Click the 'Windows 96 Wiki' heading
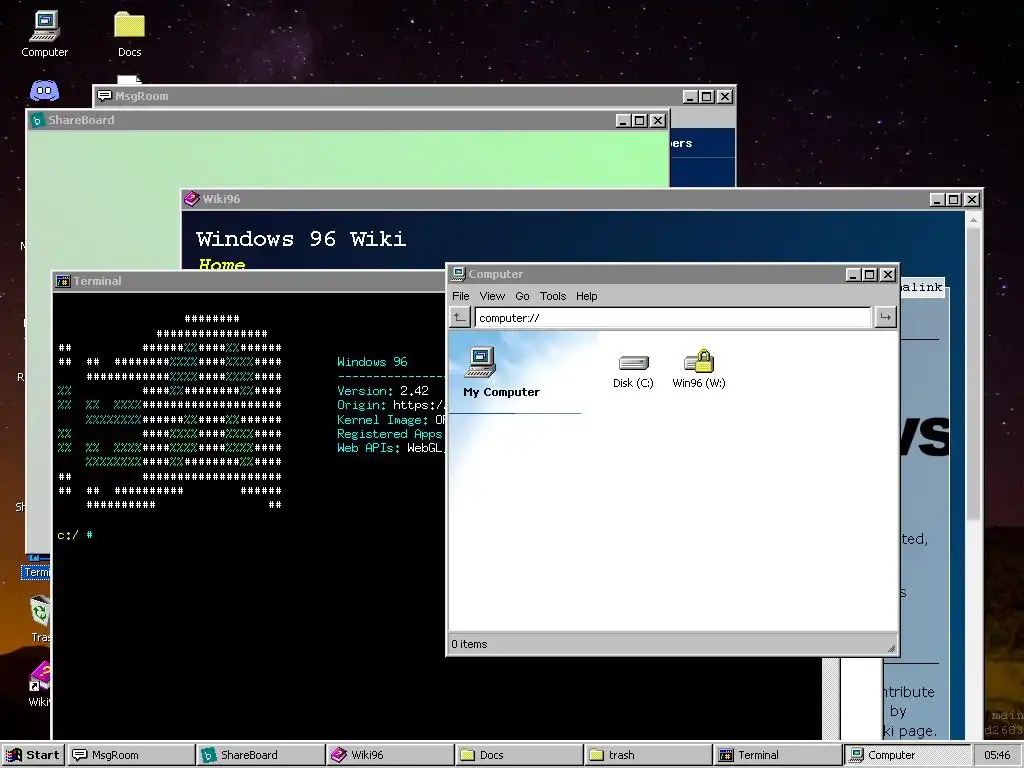The image size is (1024, 768). click(x=301, y=239)
